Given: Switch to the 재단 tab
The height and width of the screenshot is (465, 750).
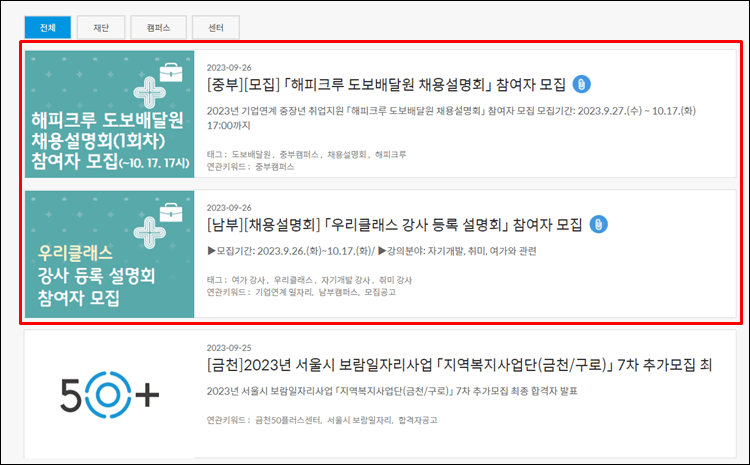Looking at the screenshot, I should click(101, 28).
